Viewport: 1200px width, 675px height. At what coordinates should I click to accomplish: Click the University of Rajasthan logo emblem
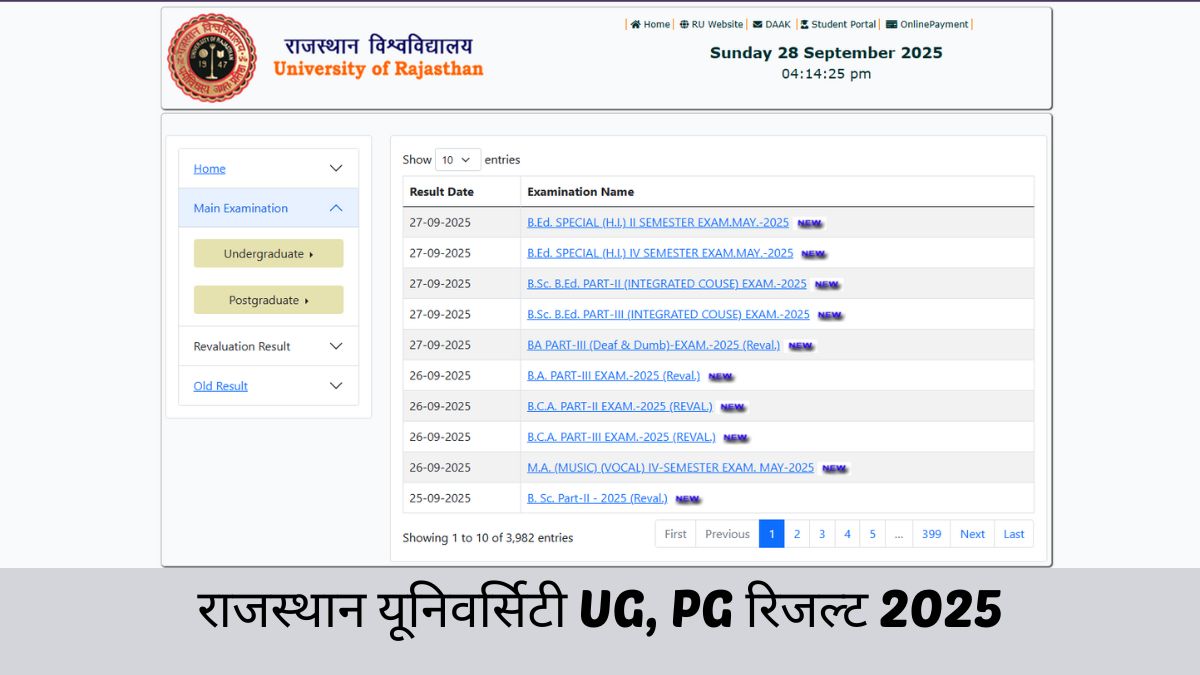tap(212, 58)
